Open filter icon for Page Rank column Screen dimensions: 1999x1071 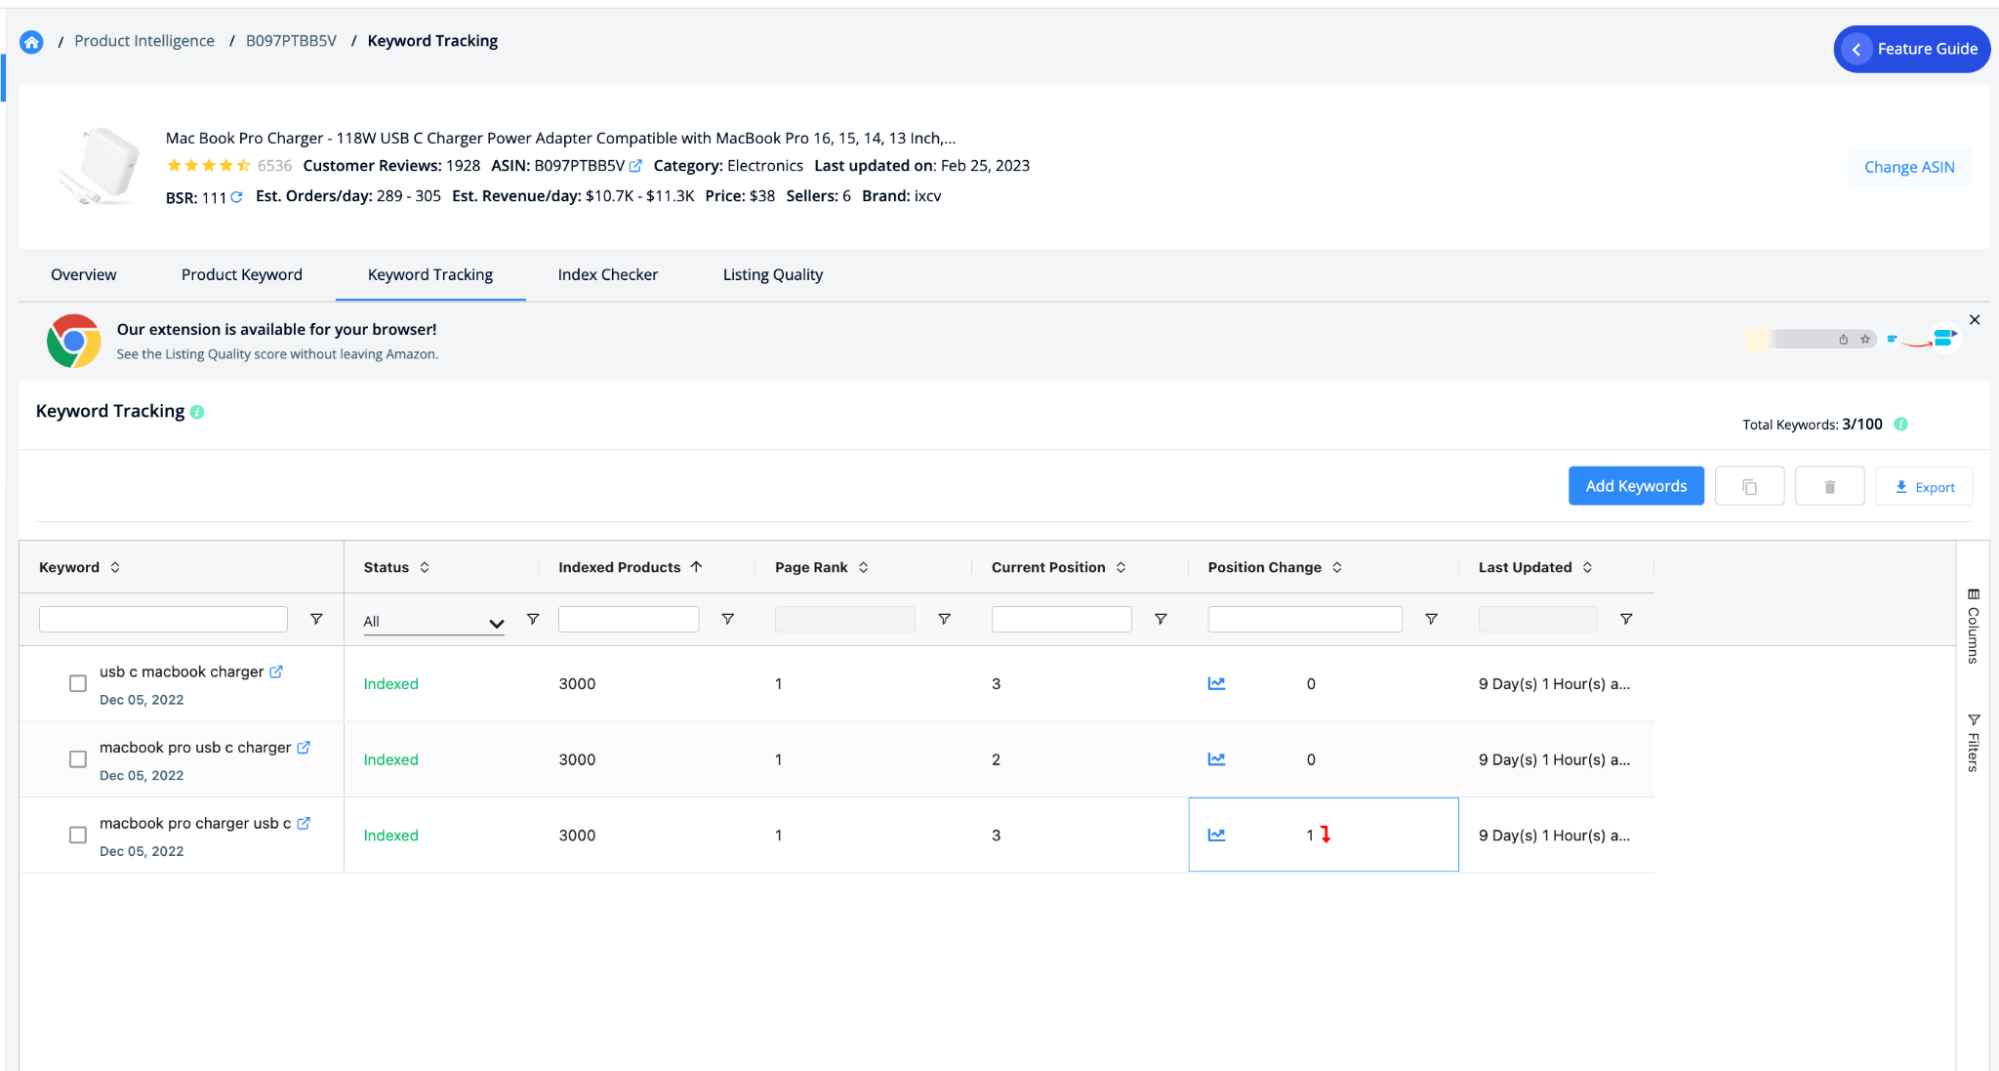(x=944, y=619)
